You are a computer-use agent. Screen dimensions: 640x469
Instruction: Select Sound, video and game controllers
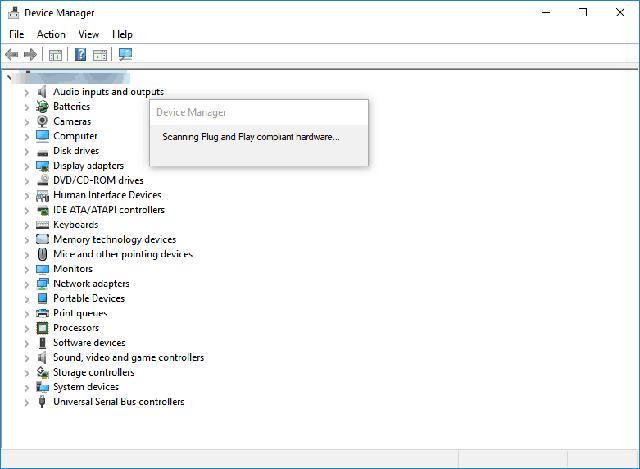tap(129, 358)
